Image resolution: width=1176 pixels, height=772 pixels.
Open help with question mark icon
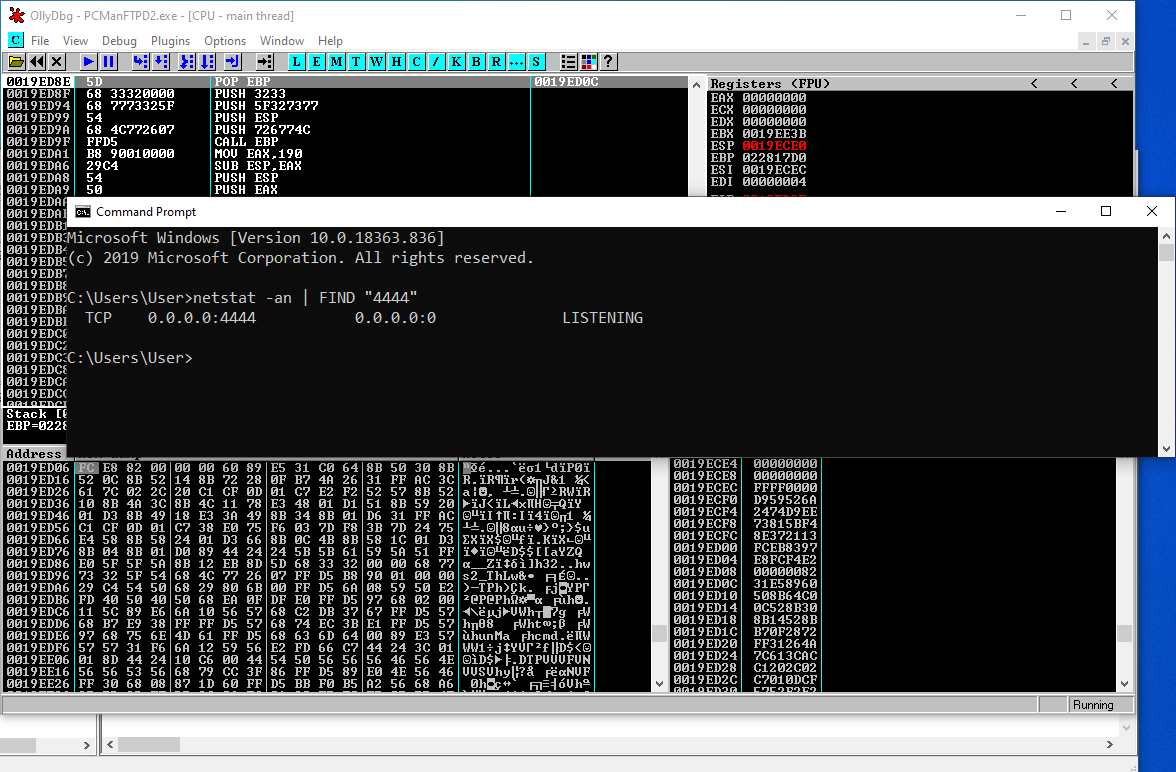(608, 62)
